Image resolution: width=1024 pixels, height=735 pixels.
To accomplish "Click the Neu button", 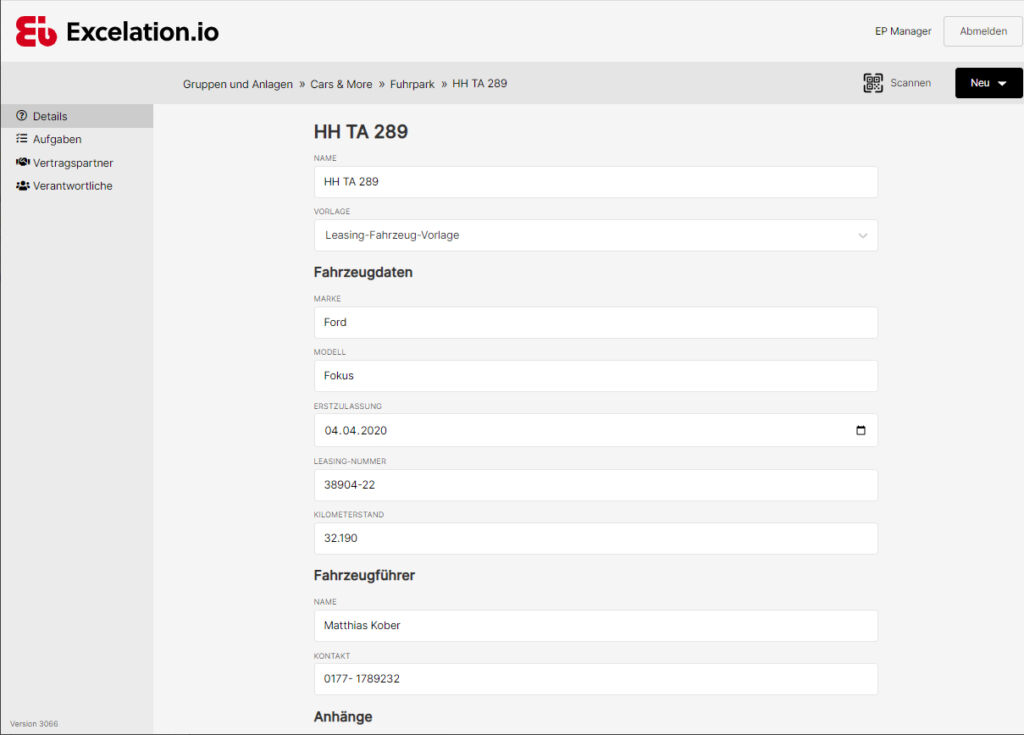I will 980,83.
